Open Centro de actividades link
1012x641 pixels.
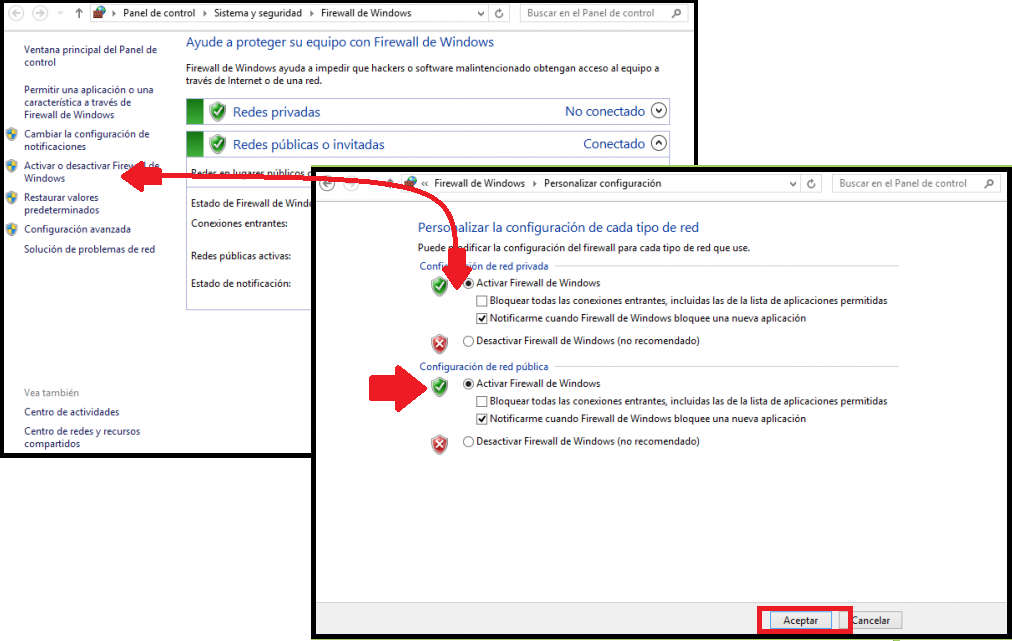click(72, 412)
